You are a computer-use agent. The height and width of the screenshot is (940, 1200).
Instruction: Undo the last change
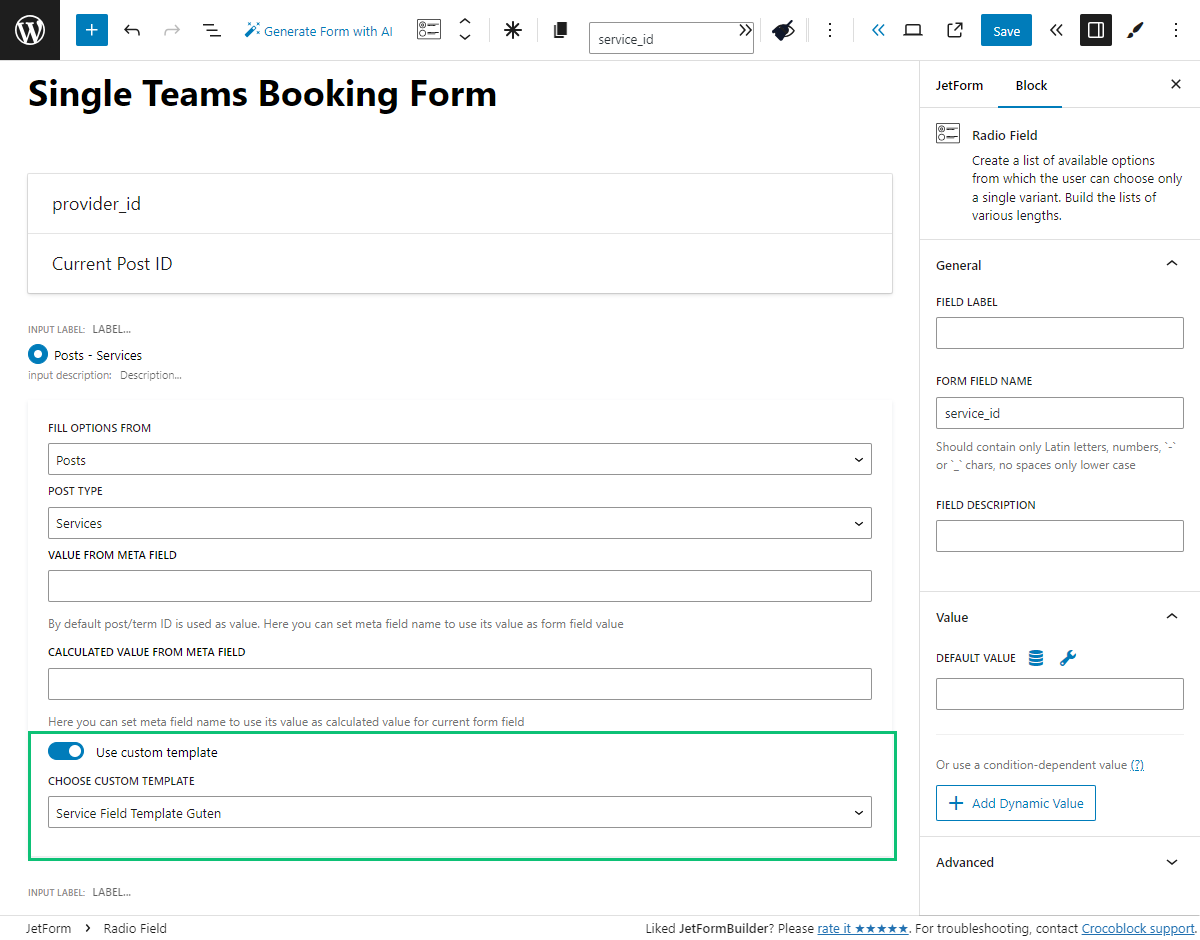pos(132,29)
